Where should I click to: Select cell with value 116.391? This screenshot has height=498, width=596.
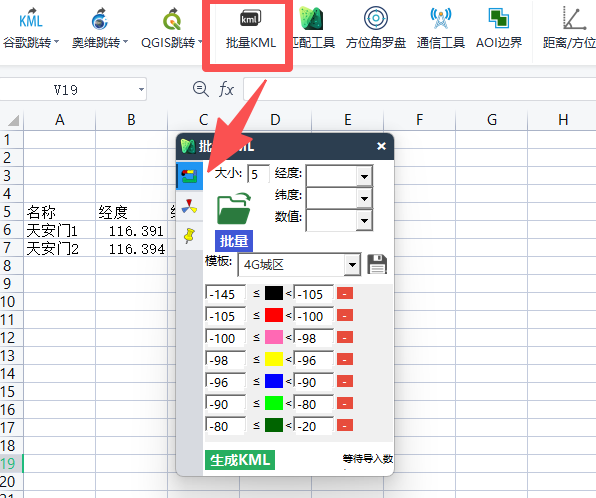click(132, 230)
